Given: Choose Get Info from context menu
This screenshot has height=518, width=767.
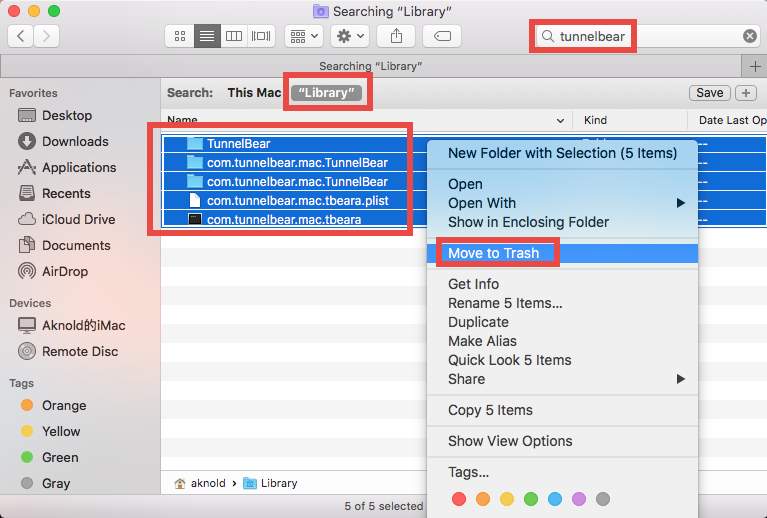Looking at the screenshot, I should (x=562, y=284).
